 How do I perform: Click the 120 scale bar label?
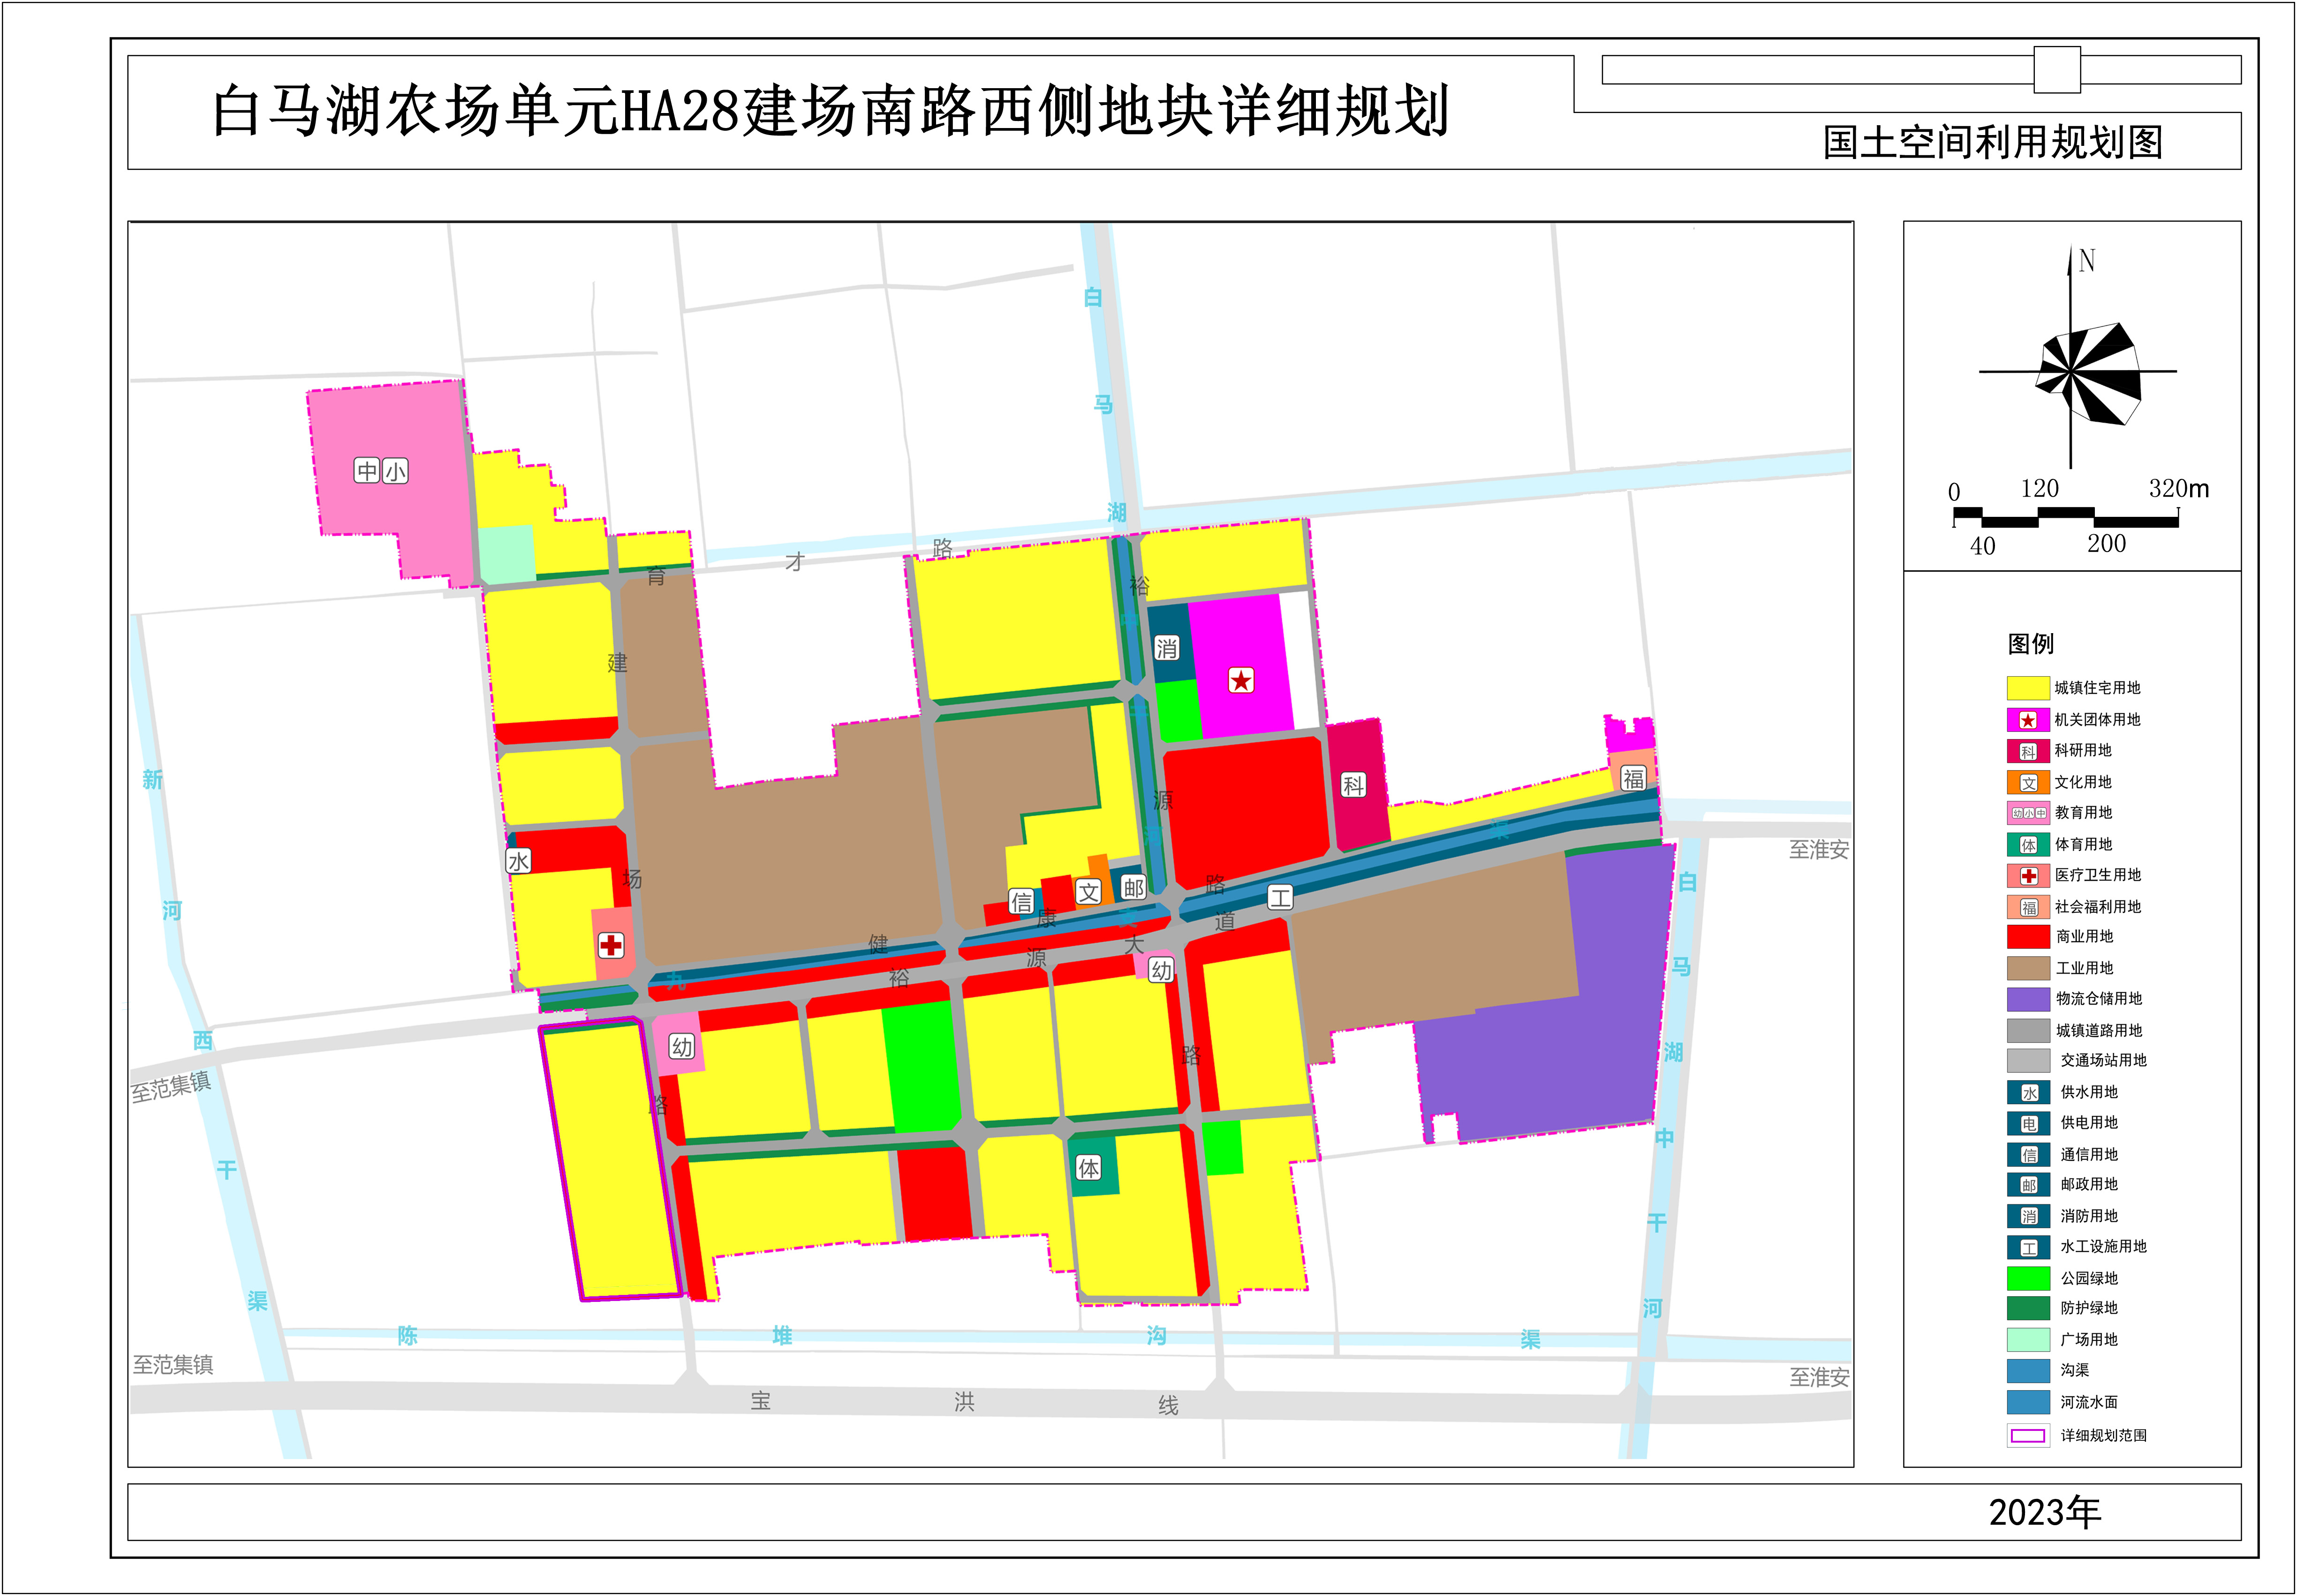tap(2040, 488)
